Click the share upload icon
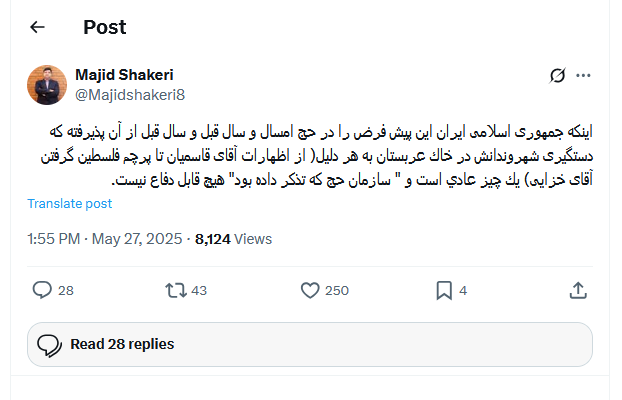Viewport: 622px width, 400px height. (x=578, y=290)
